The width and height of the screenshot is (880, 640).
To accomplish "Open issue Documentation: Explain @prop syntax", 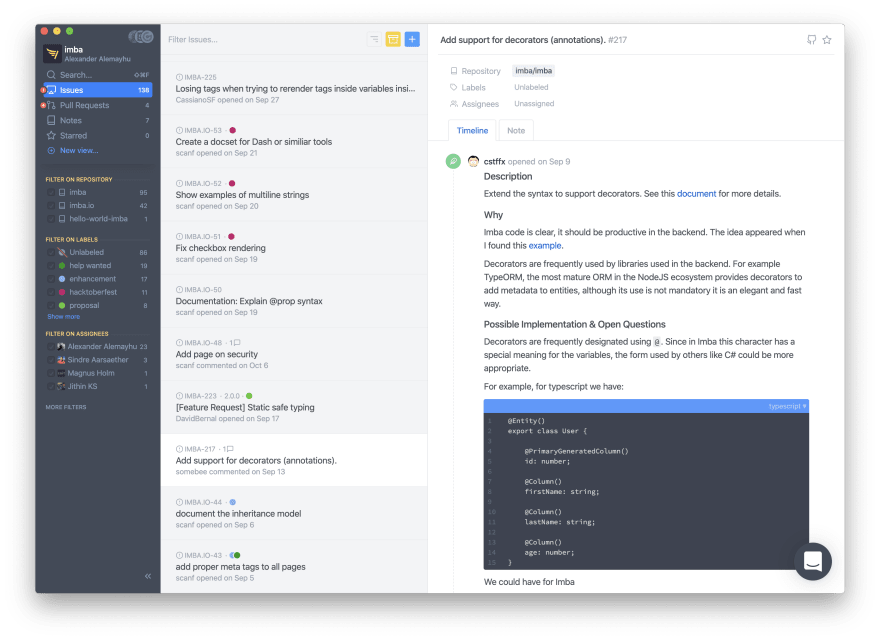I will click(294, 301).
